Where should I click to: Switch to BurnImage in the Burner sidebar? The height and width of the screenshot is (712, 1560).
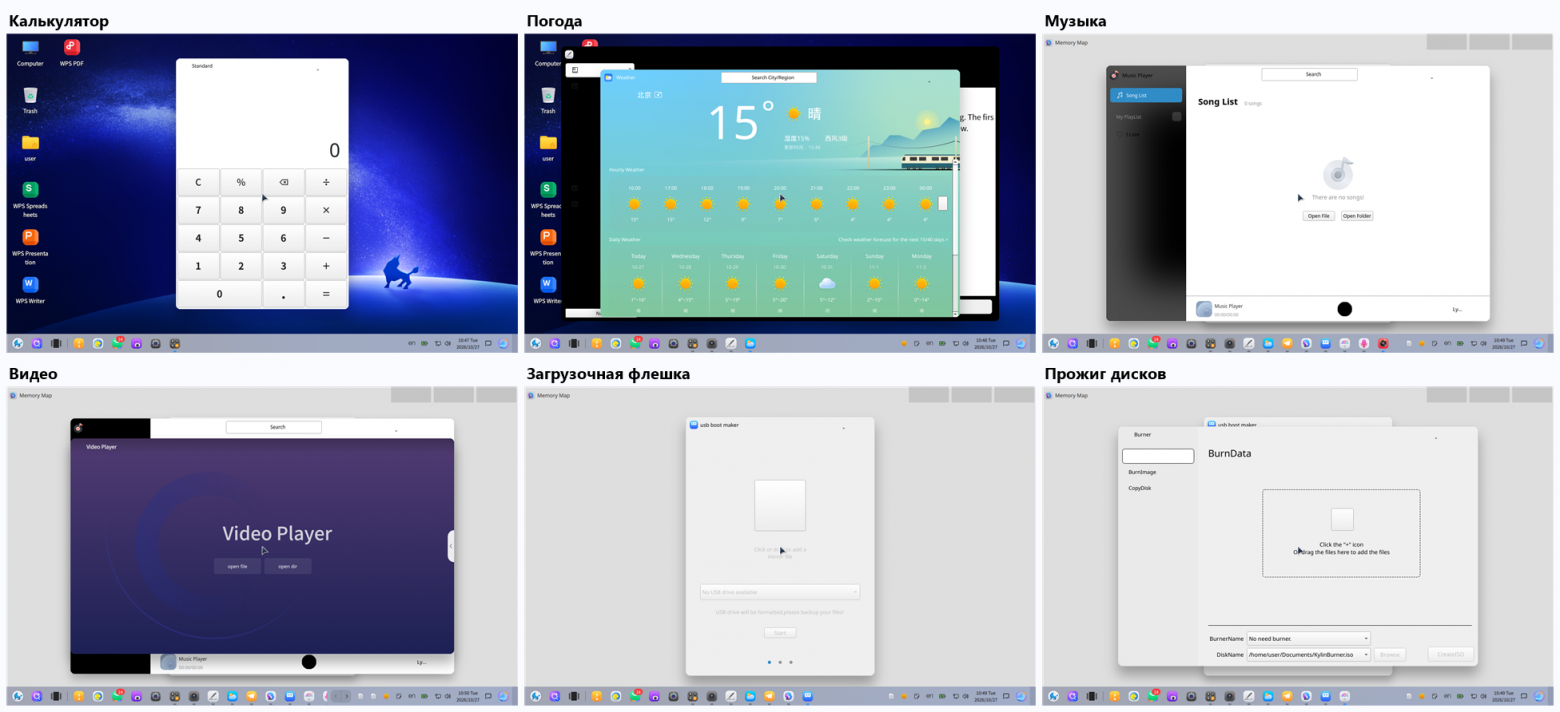click(x=1142, y=472)
